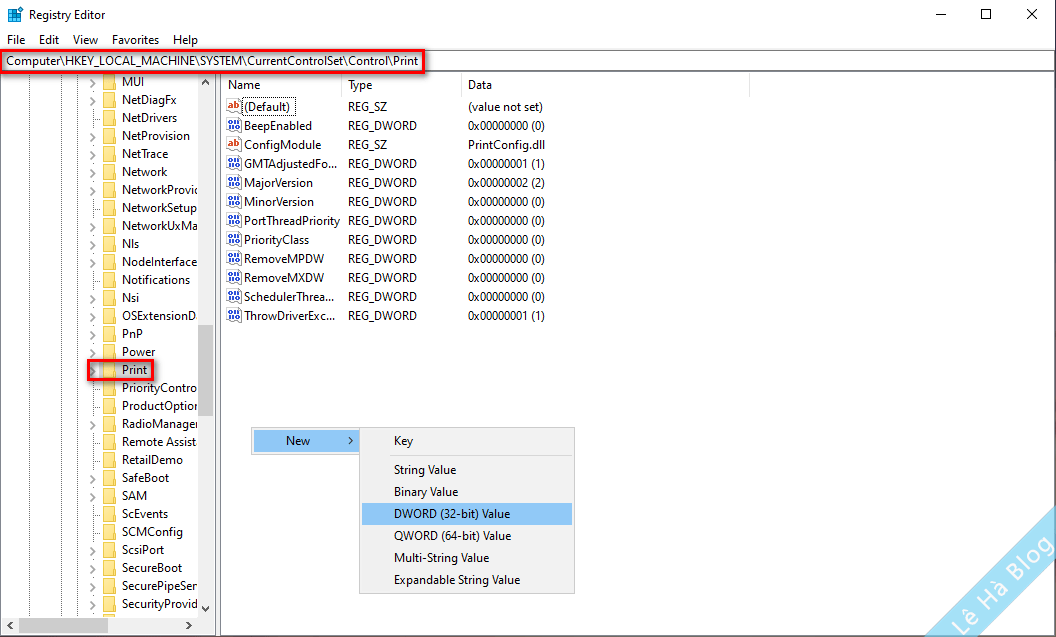Click the tree pane vertical scrollbar down arrow
The image size is (1056, 637).
205,608
